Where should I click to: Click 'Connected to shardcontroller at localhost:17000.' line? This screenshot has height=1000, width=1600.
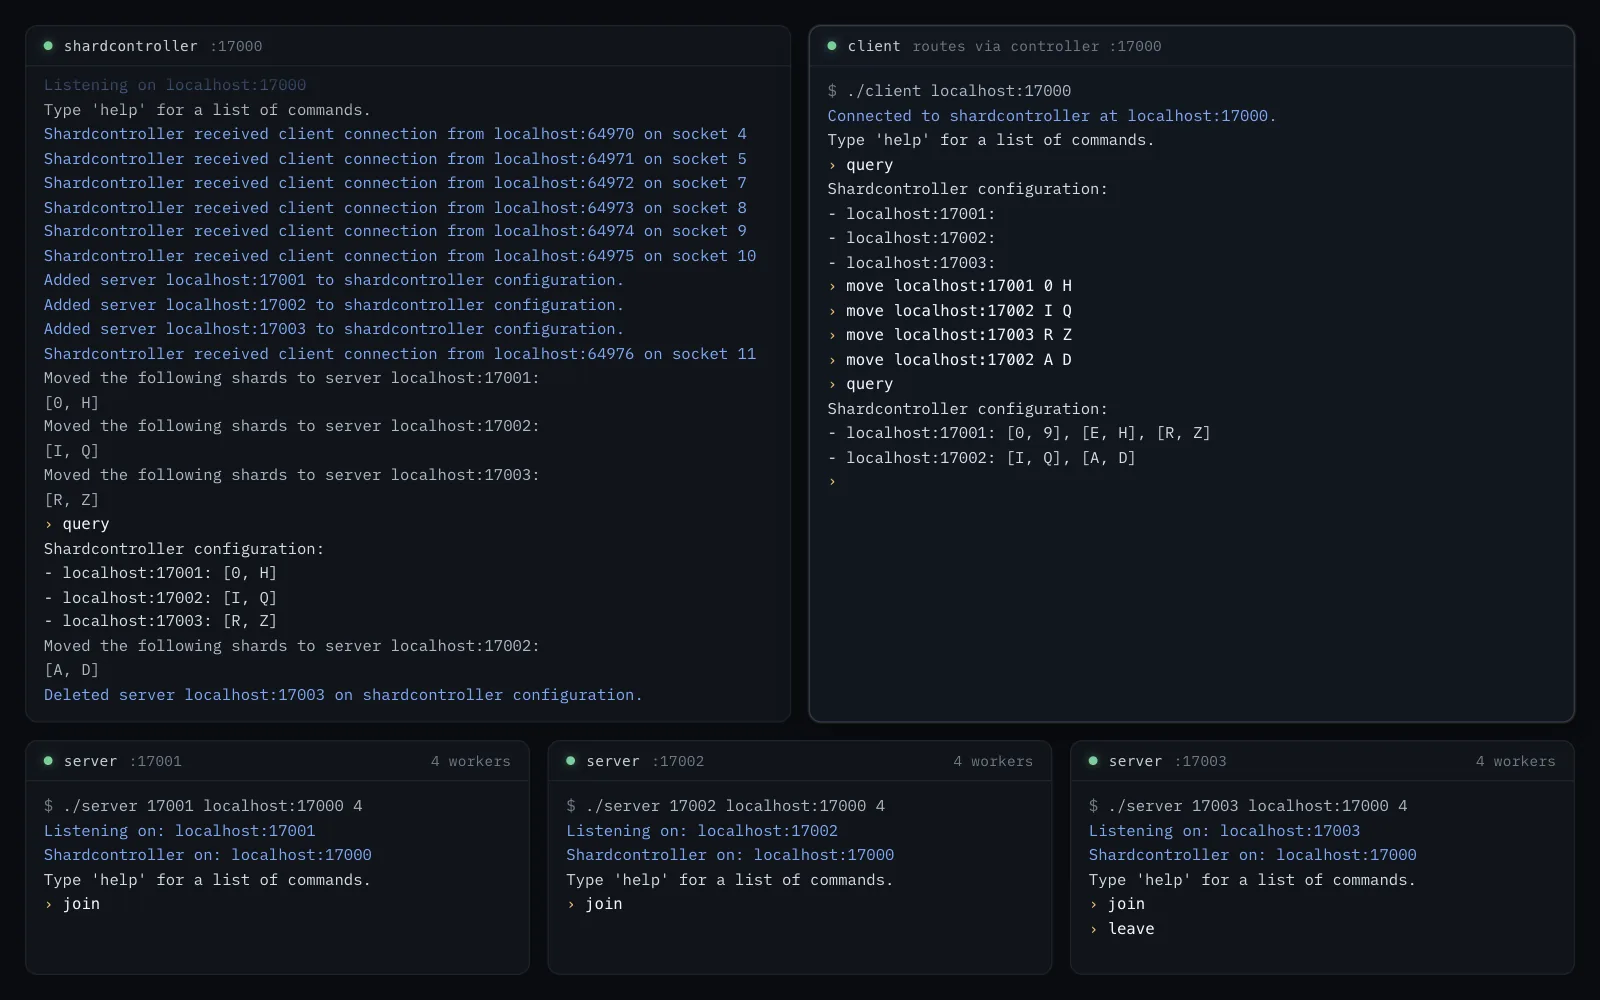tap(1052, 116)
